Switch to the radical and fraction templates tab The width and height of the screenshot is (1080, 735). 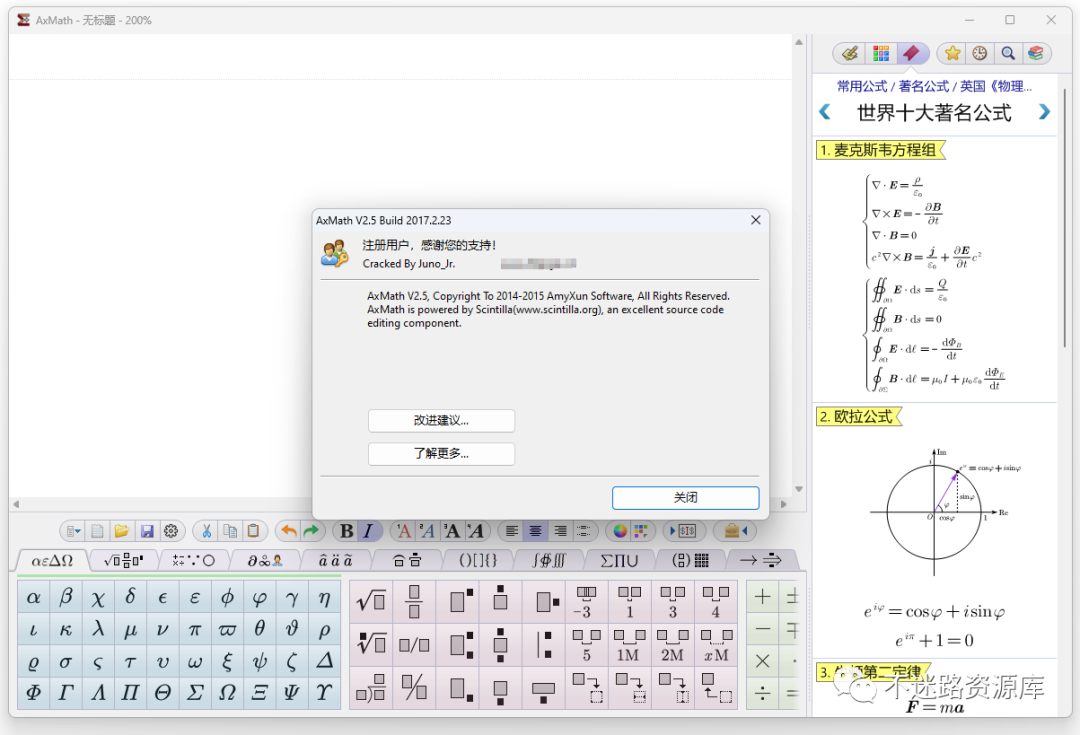pos(124,560)
